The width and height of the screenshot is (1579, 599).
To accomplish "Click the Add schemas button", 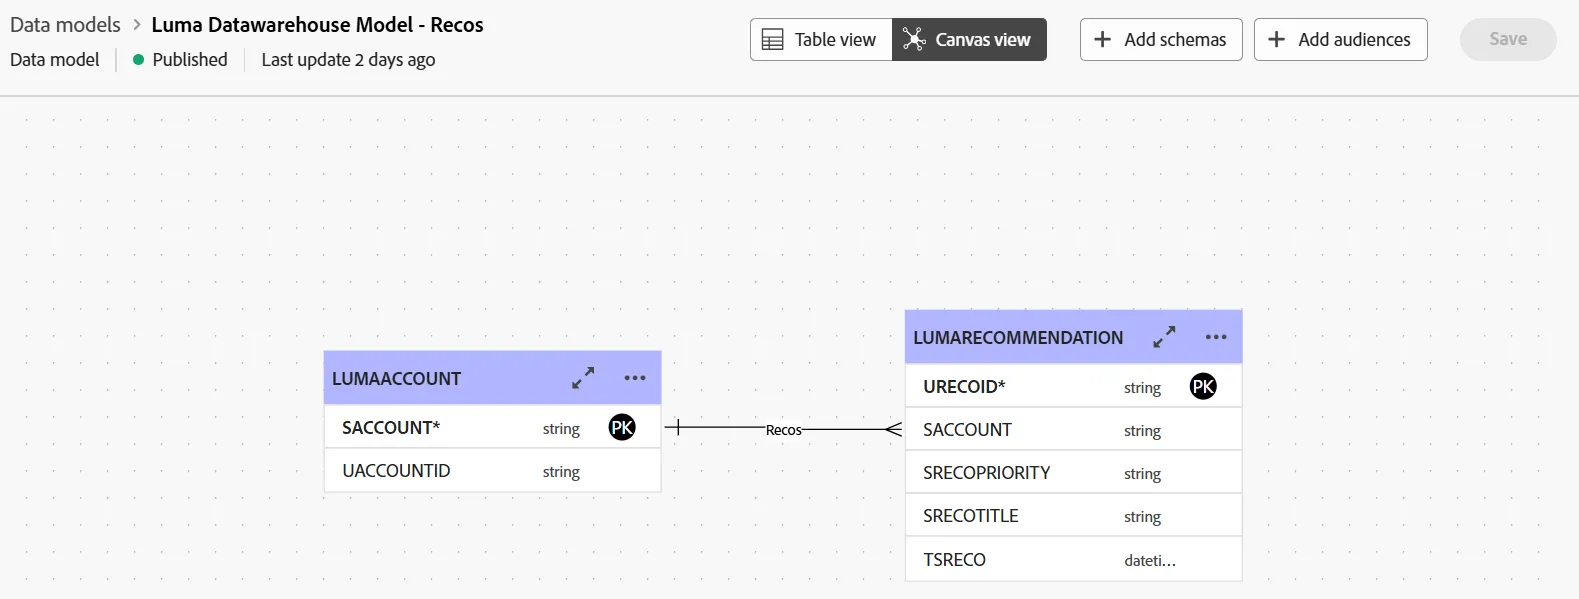I will tap(1161, 39).
